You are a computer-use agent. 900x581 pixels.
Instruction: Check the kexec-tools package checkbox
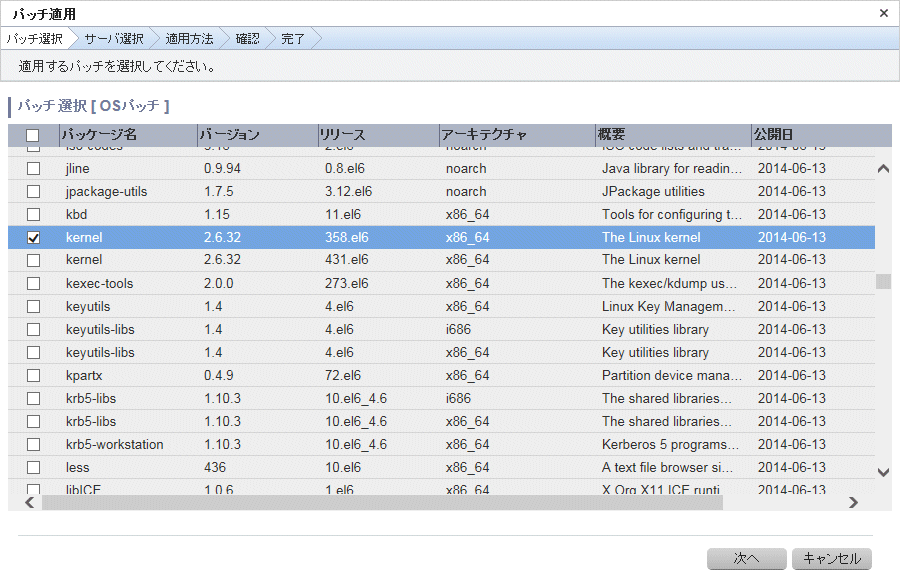click(33, 284)
